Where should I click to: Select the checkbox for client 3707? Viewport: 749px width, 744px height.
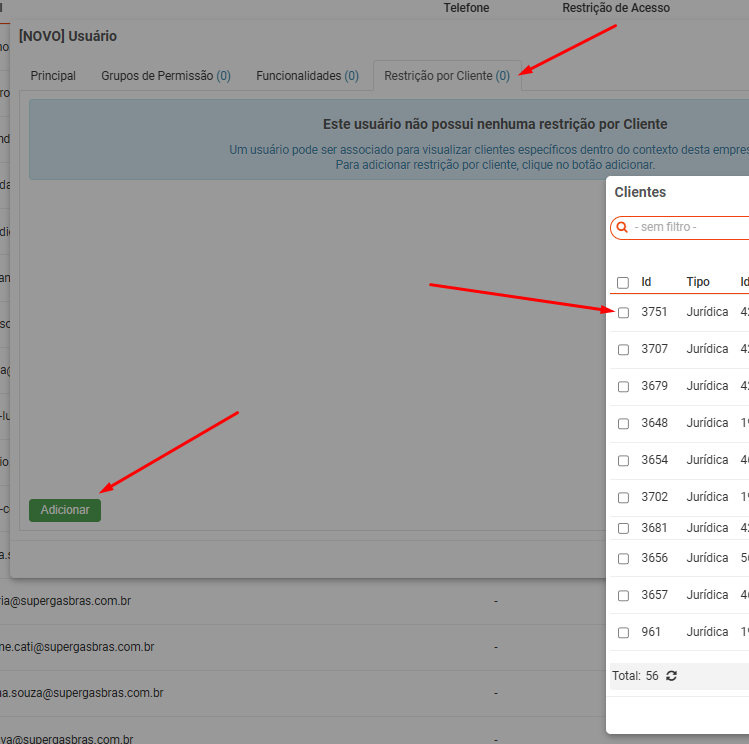[623, 350]
